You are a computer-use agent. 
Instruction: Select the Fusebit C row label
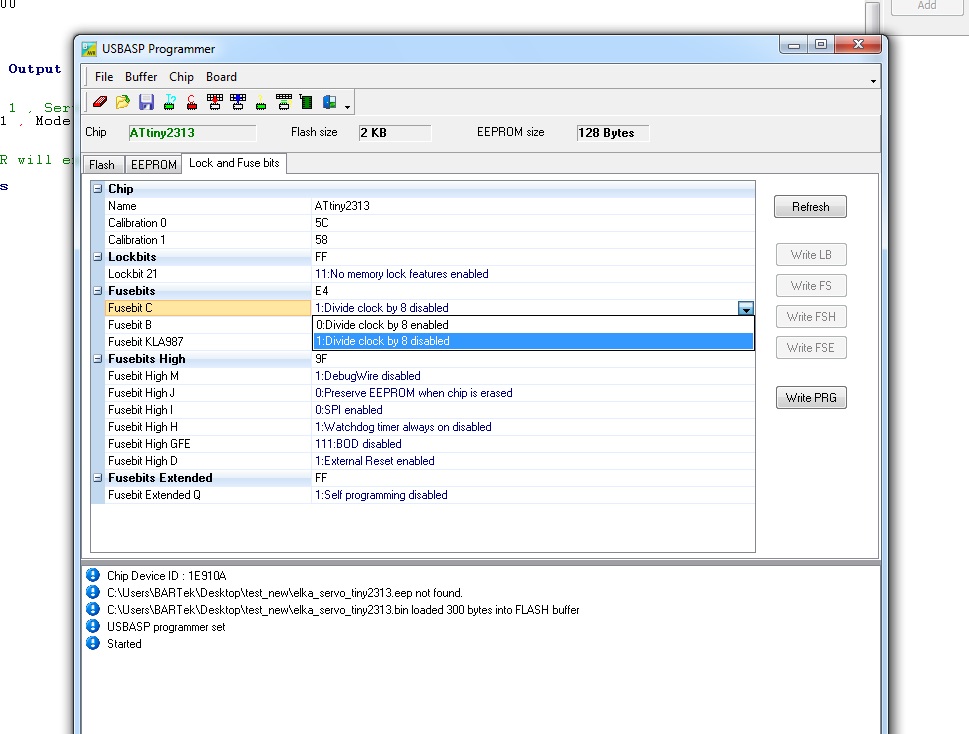point(208,308)
